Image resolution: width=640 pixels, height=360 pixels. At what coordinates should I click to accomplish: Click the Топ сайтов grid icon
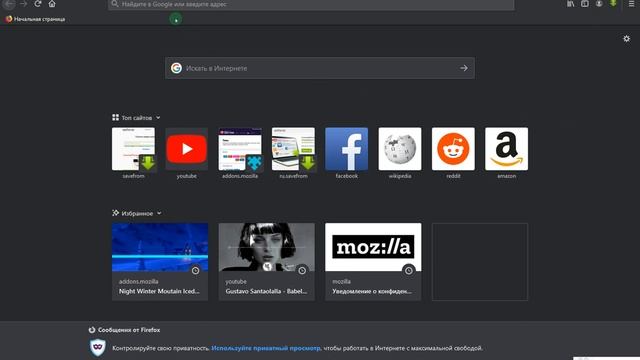[116, 118]
